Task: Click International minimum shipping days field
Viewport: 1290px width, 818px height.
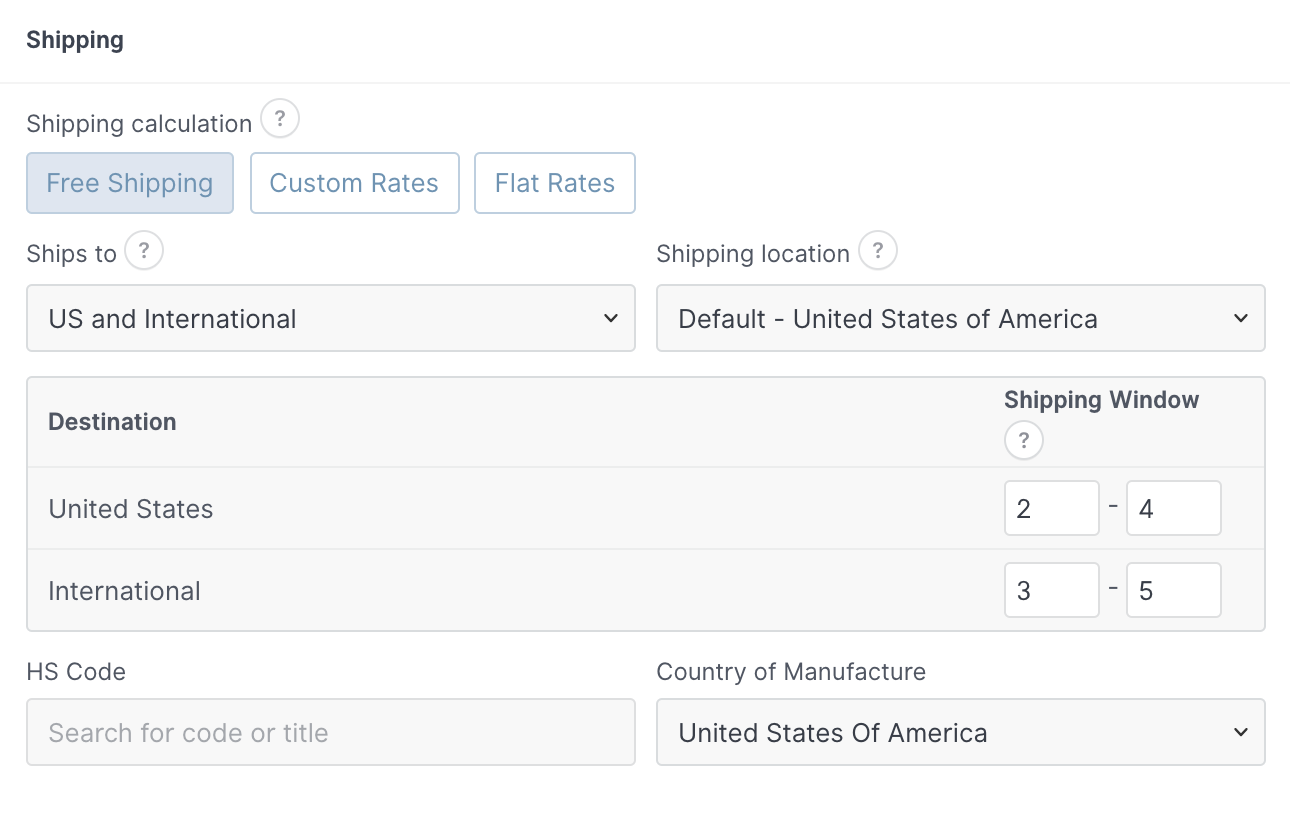Action: 1051,590
